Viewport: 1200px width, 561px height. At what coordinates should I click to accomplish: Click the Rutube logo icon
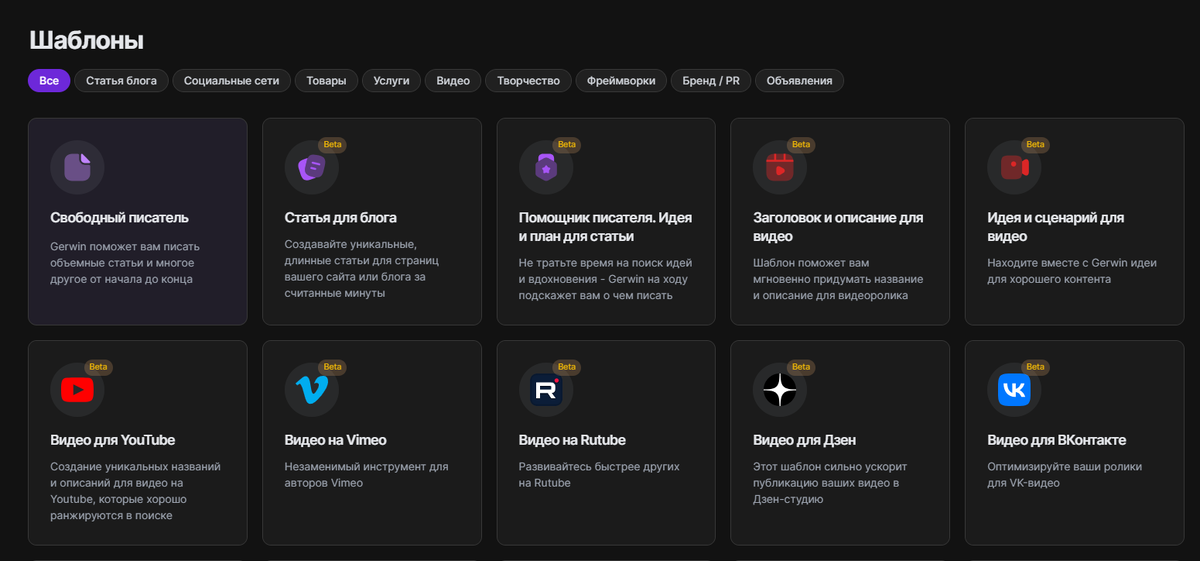[x=546, y=389]
